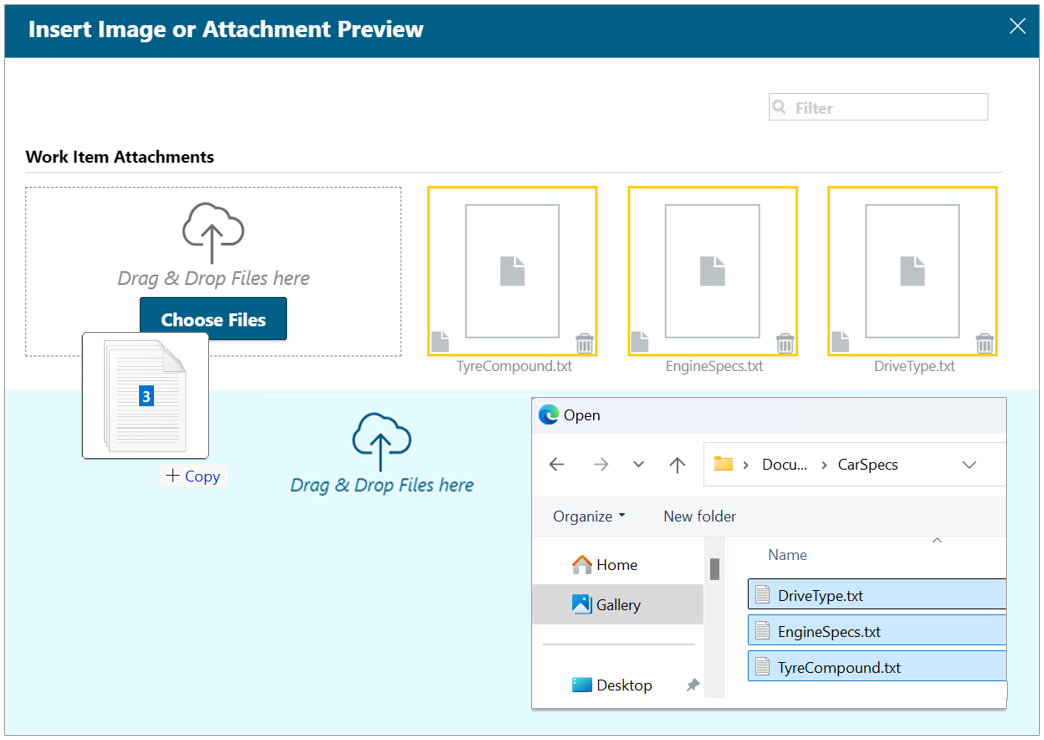Expand the chevron before CarSpecs in the path
Viewport: 1044px width, 740px height.
click(824, 464)
